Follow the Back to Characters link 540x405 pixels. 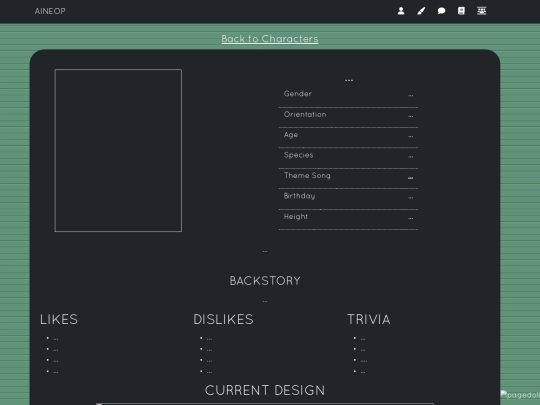(x=270, y=39)
